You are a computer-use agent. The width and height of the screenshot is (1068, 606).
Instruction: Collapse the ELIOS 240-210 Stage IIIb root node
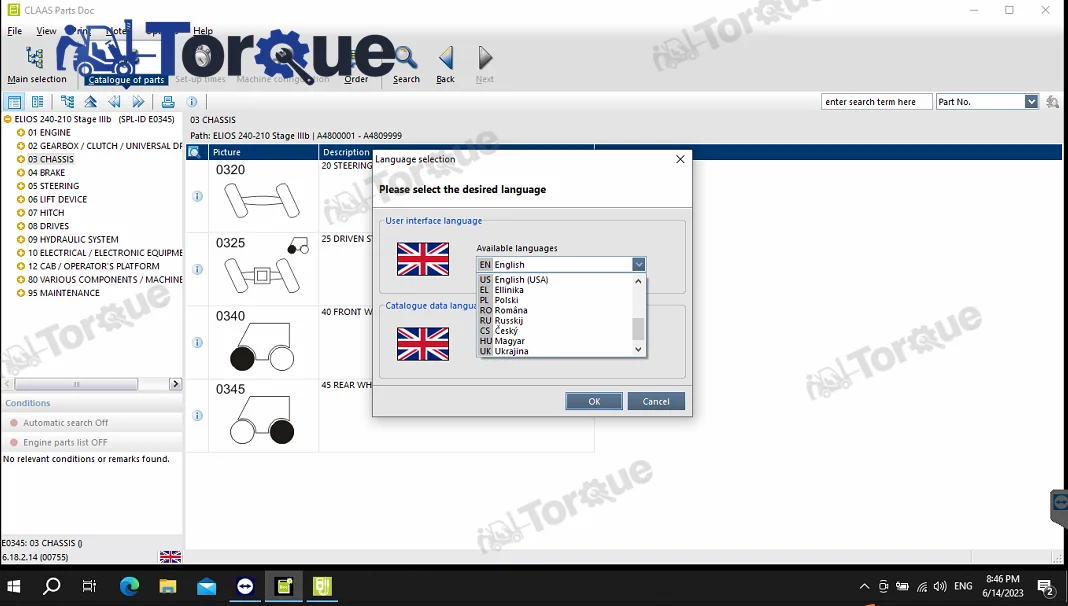[7, 119]
